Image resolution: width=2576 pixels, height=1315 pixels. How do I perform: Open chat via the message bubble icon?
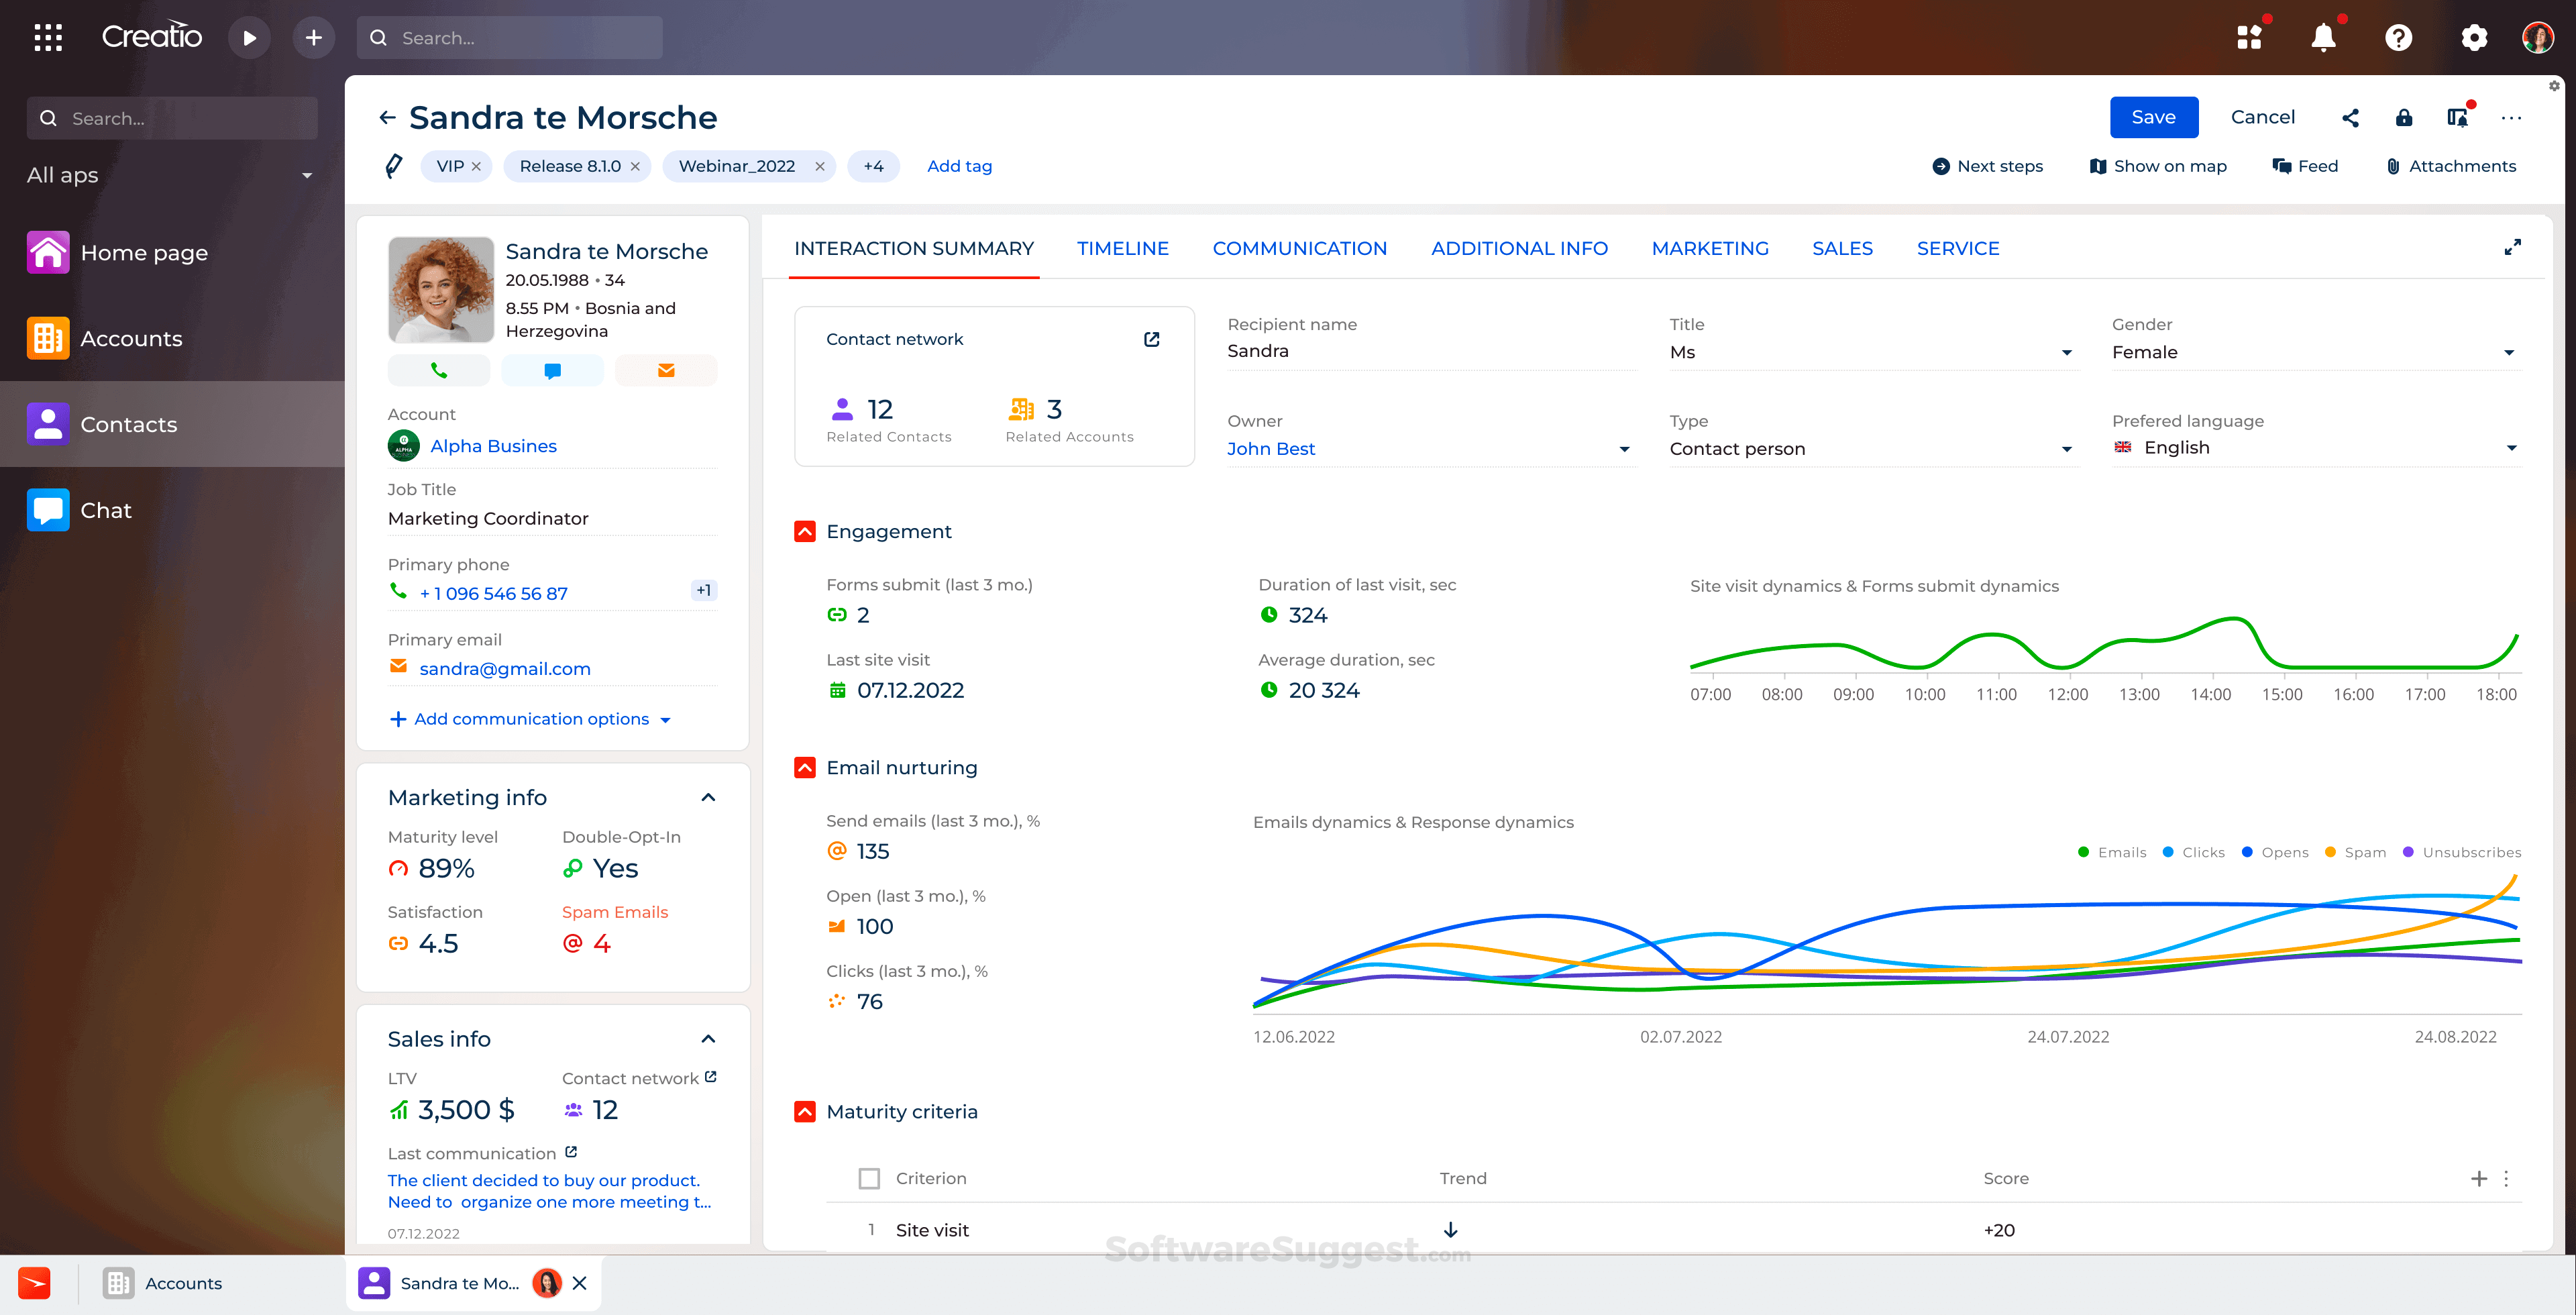point(552,370)
